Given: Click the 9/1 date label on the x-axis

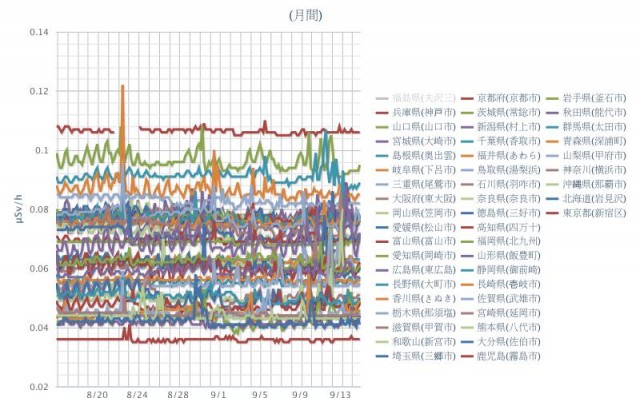Looking at the screenshot, I should coord(218,394).
